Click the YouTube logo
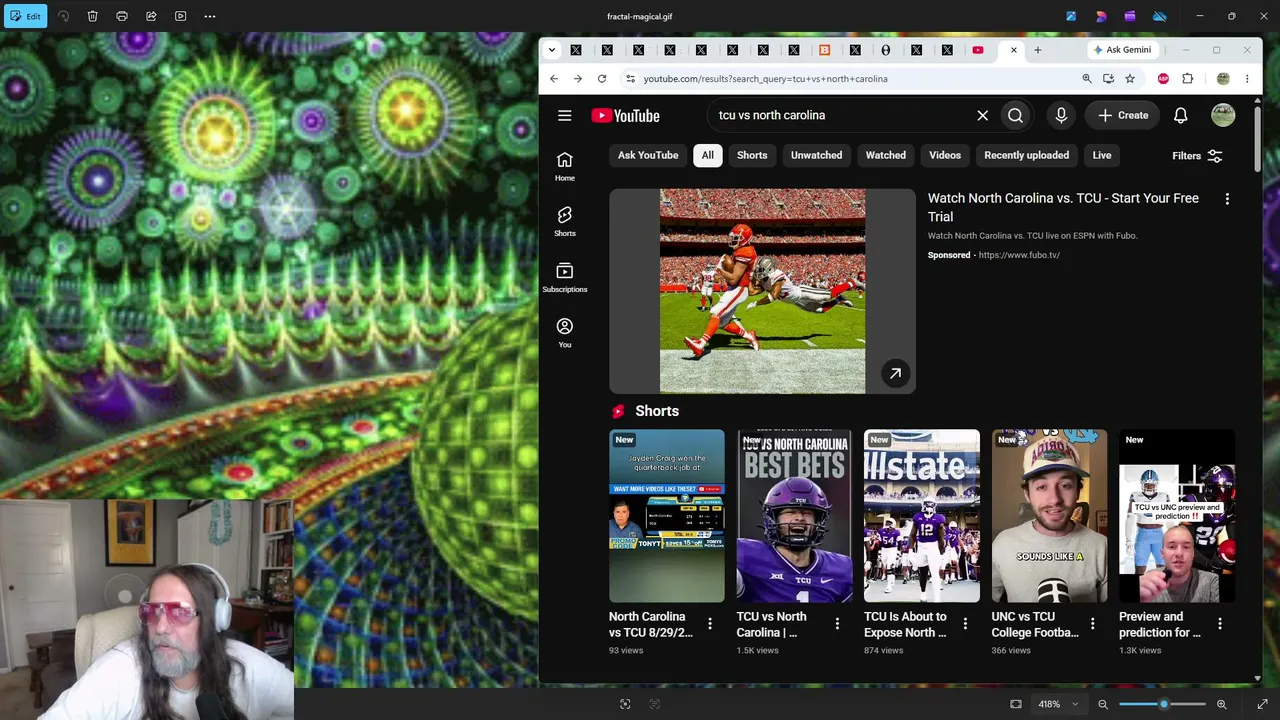1280x720 pixels. 625,115
